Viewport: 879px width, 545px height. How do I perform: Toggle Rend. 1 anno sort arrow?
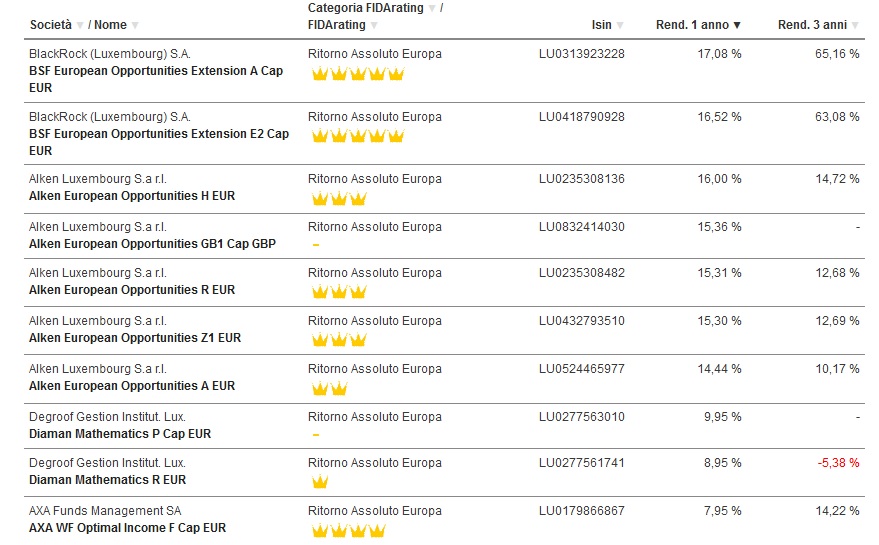coord(737,25)
